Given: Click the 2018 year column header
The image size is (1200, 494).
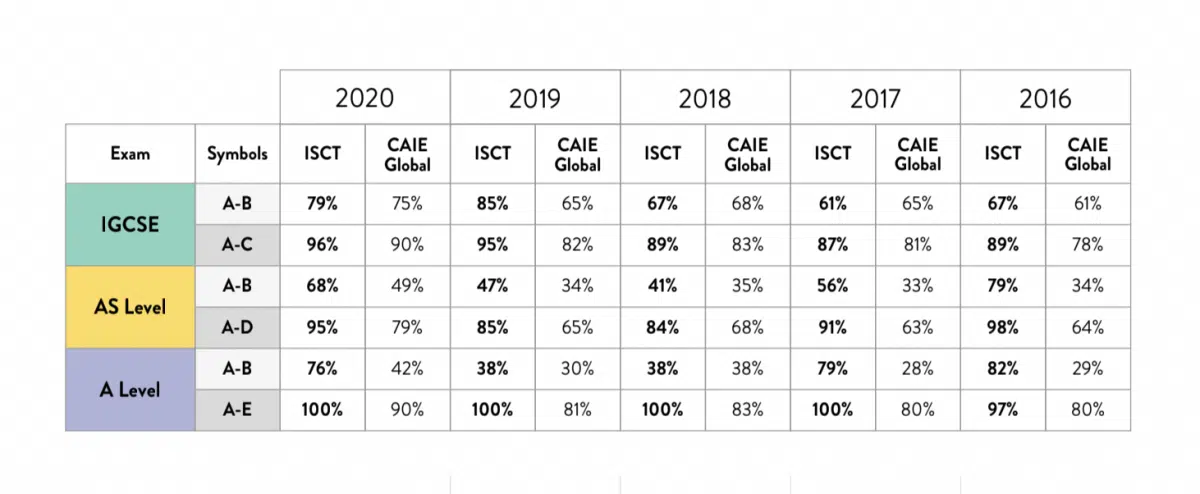Looking at the screenshot, I should [705, 97].
